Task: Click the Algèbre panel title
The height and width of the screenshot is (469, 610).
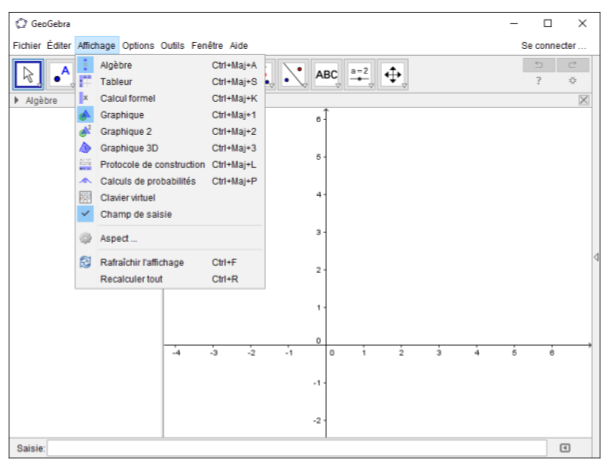Action: (41, 100)
